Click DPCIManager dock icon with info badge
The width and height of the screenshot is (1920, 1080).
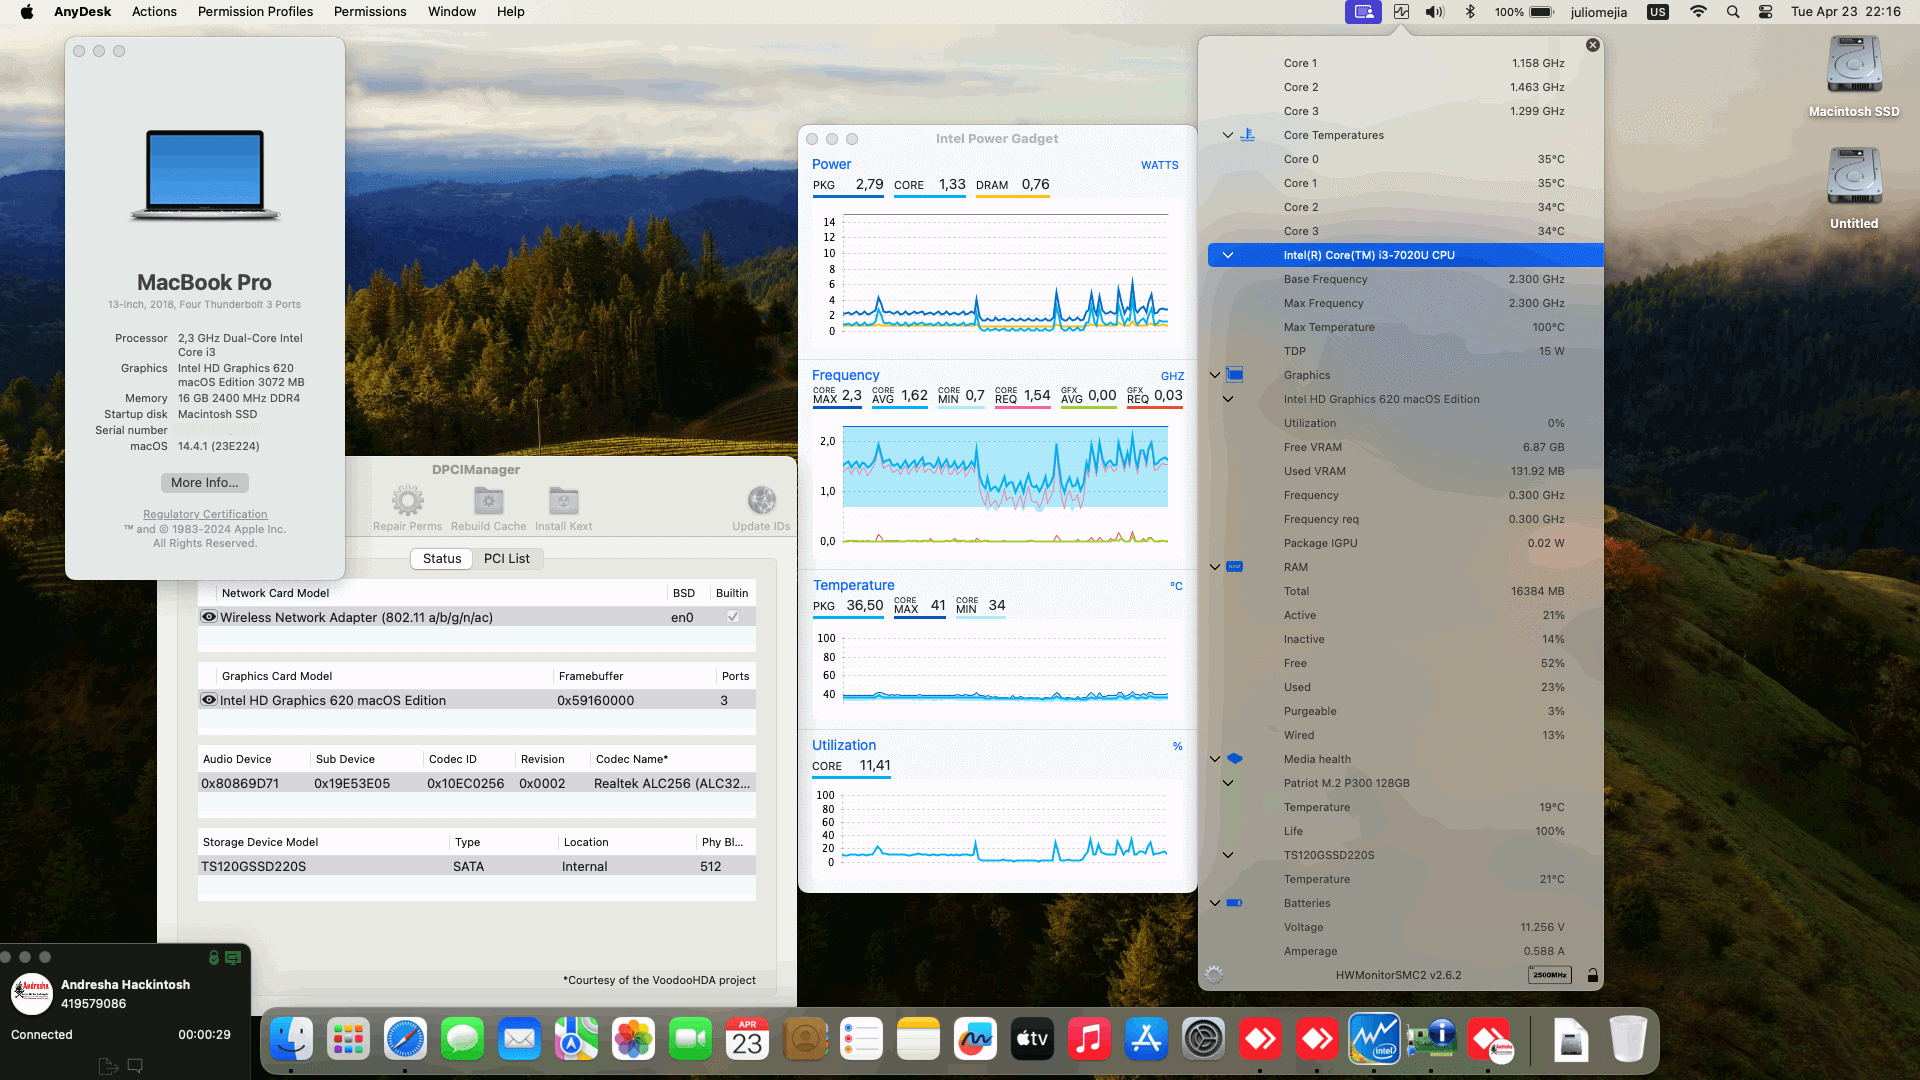(1432, 1040)
